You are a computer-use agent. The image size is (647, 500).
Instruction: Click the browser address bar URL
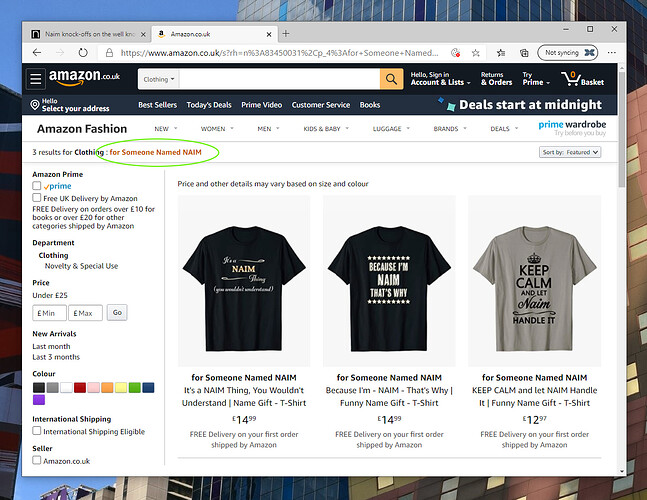coord(279,53)
